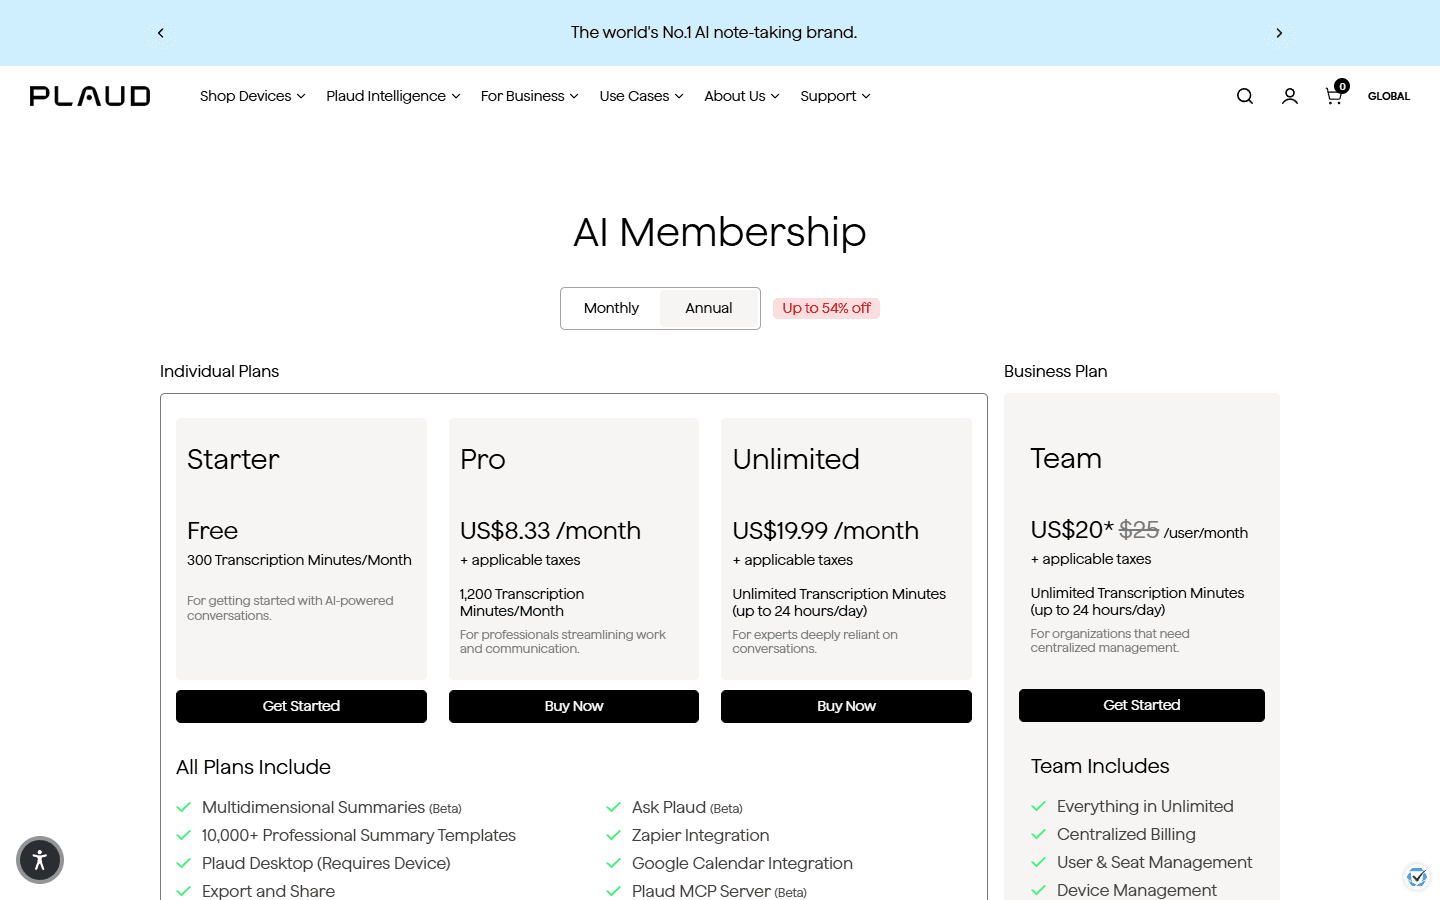Click '10,000+ Professional Summary Templates' feature
The width and height of the screenshot is (1440, 900).
point(359,835)
